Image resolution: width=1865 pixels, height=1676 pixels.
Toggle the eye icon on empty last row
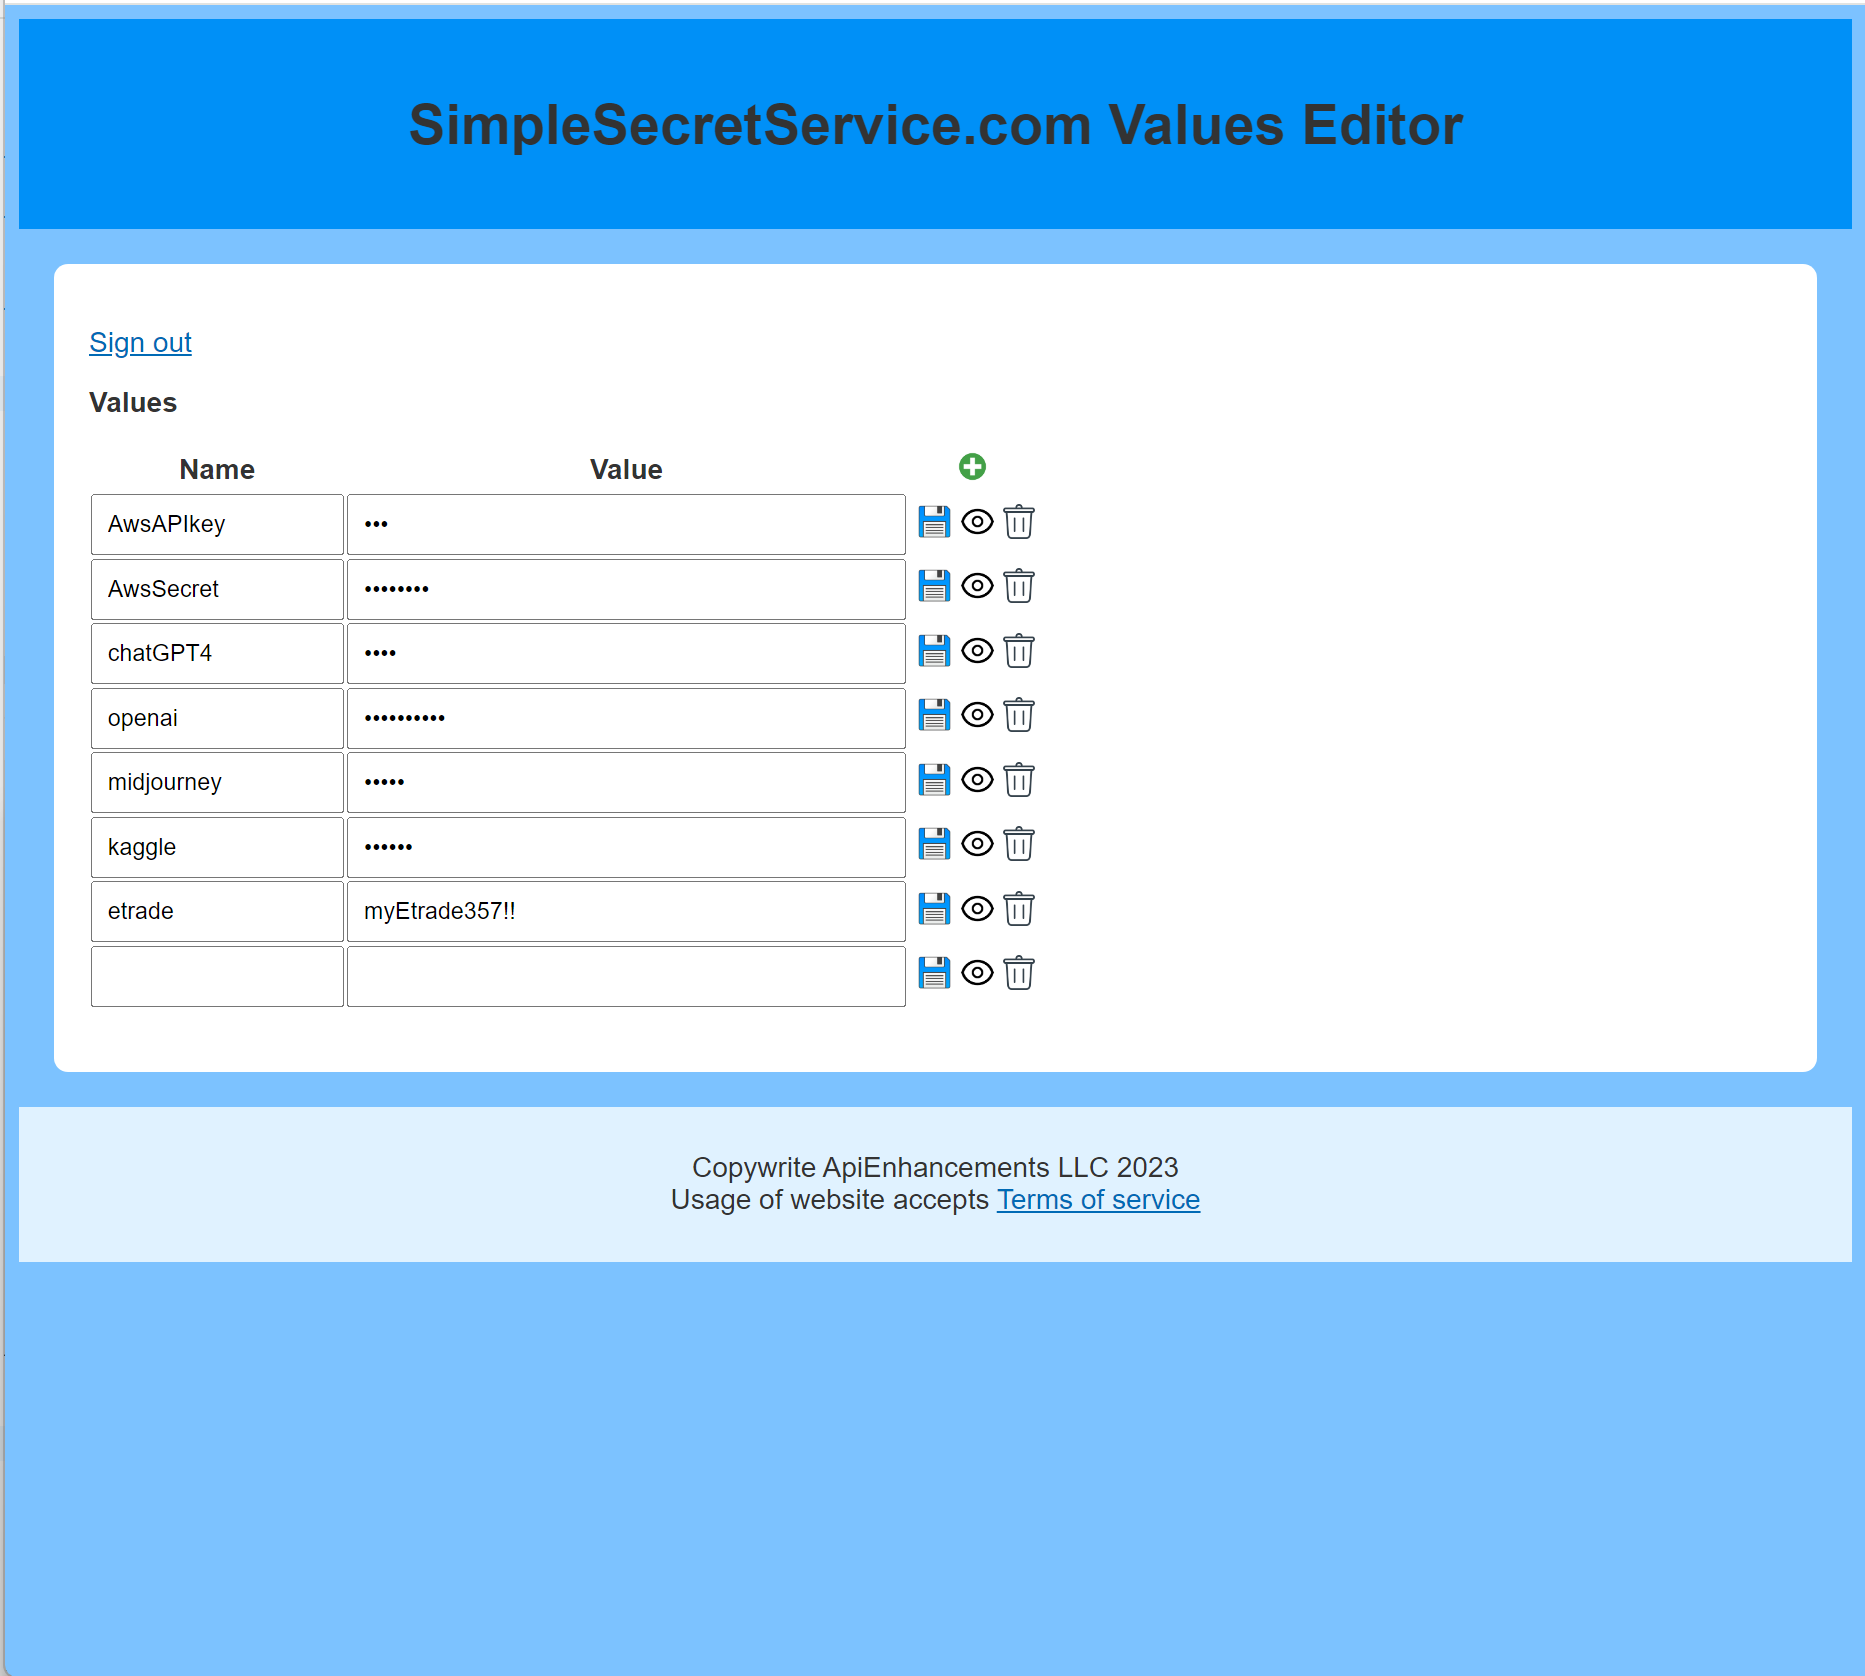977,973
